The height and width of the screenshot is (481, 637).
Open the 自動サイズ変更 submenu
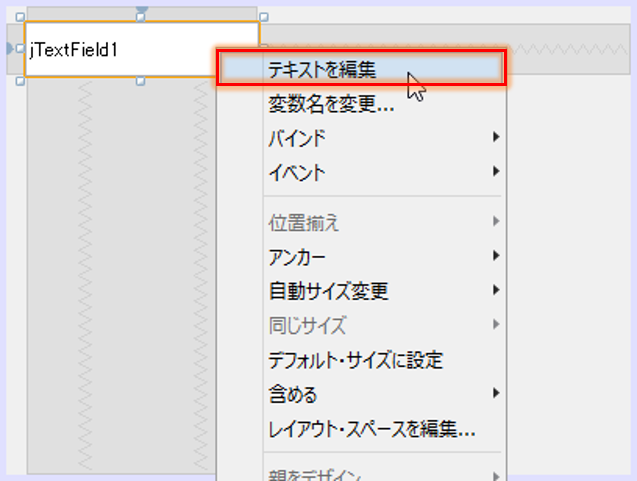(x=328, y=291)
